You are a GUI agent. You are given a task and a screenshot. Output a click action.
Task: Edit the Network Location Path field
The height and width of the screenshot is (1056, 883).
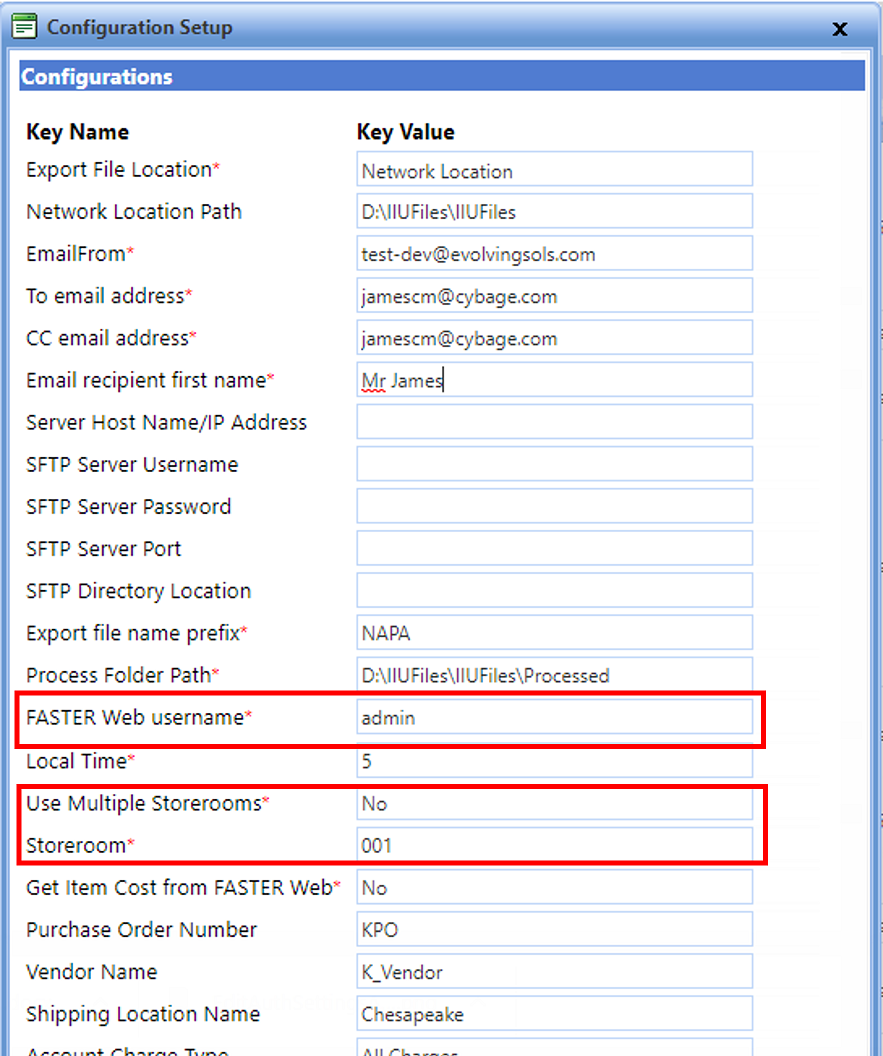point(554,211)
